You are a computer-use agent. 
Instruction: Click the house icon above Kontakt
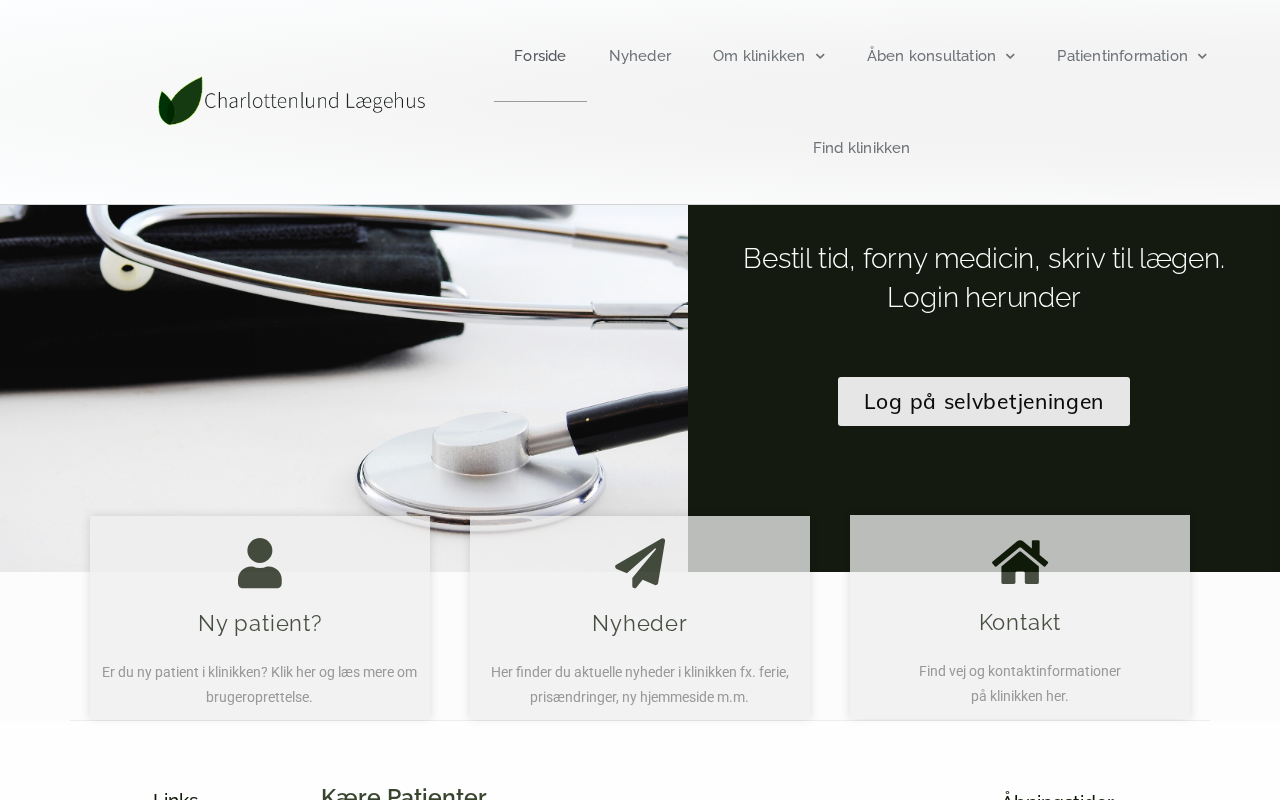coord(1020,562)
